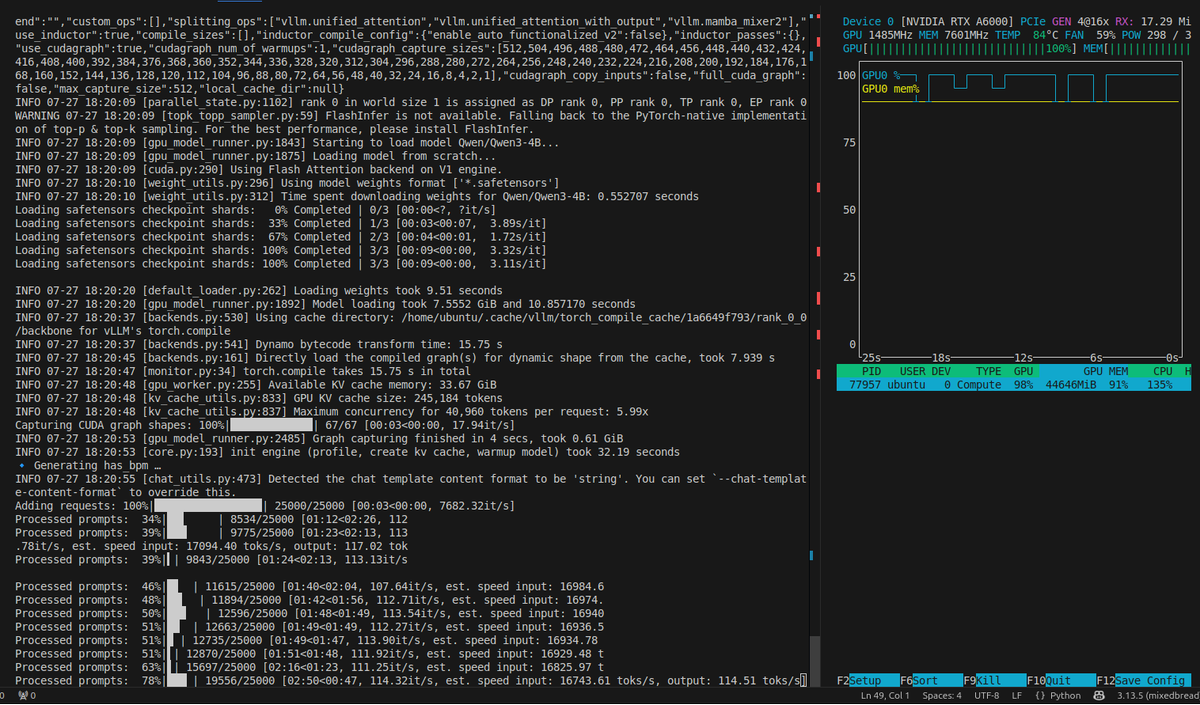The height and width of the screenshot is (705, 1200).
Task: Open encoding selector showing UTF-8
Action: point(988,695)
